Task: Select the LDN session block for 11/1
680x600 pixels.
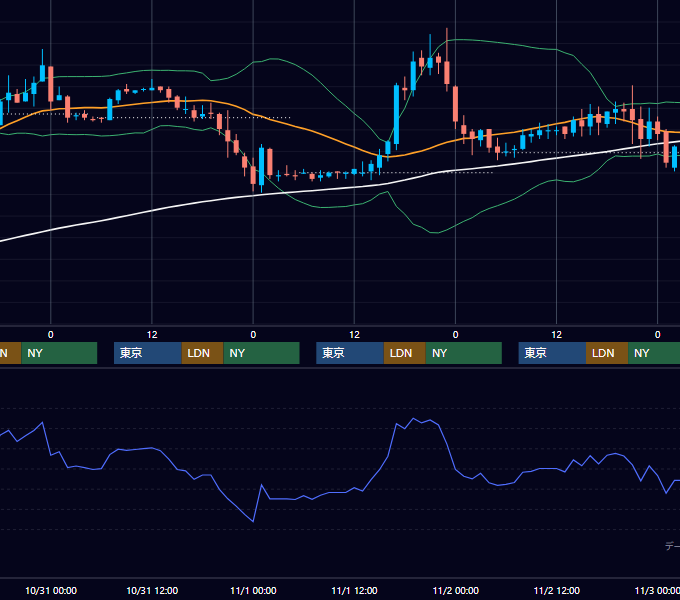Action: 405,353
